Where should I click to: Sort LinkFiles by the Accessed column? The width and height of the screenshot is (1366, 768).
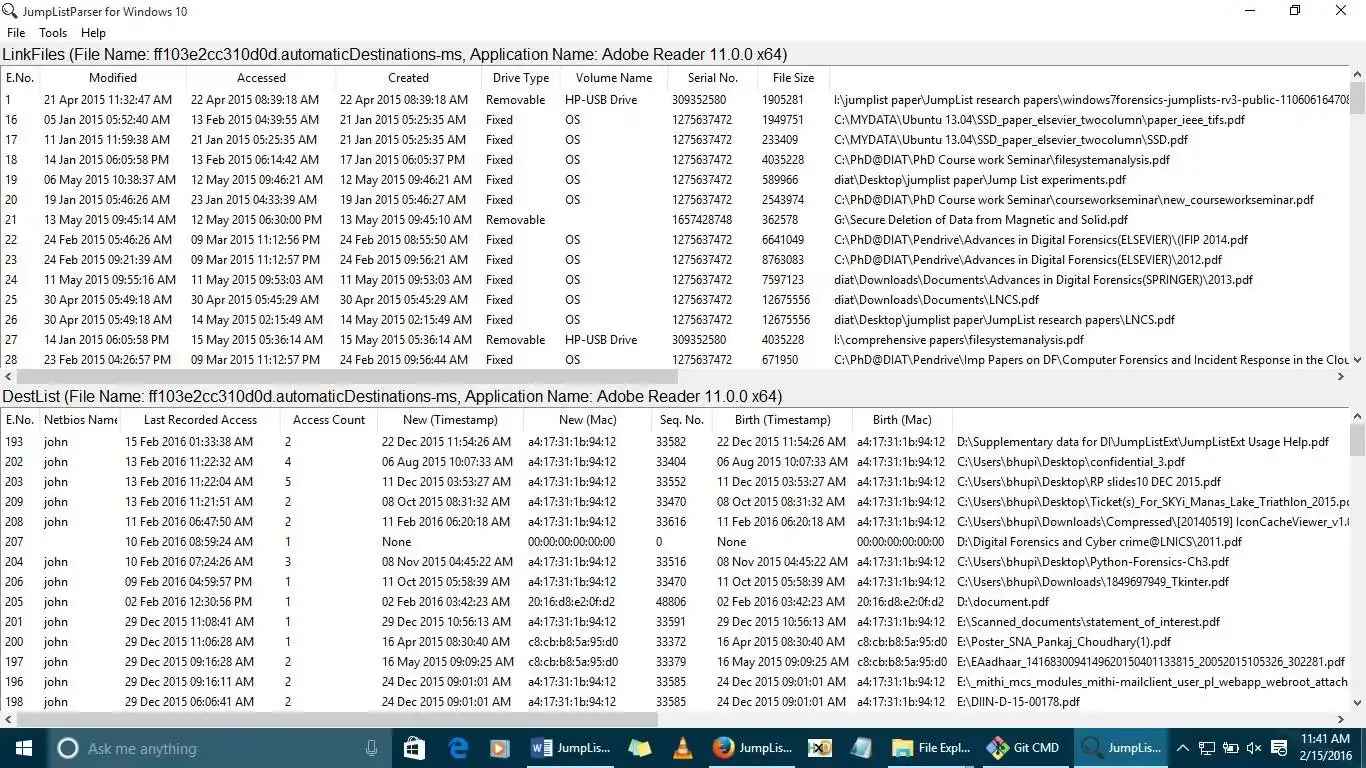click(x=261, y=77)
